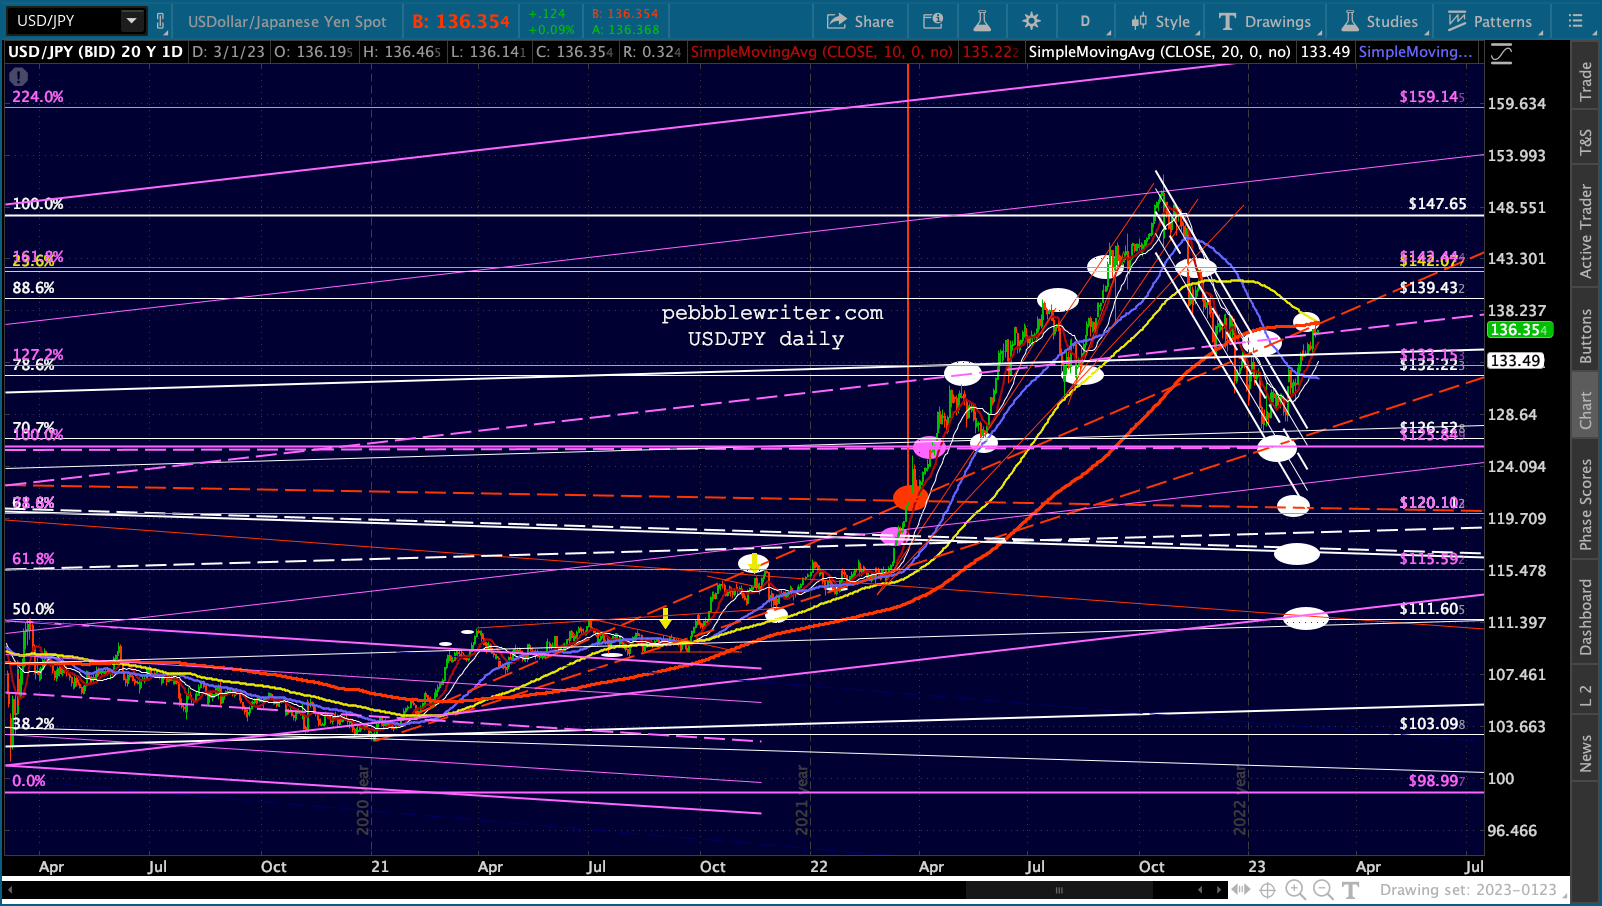1602x906 pixels.
Task: Click the $120.102 Fibonacci level label
Action: 1432,503
